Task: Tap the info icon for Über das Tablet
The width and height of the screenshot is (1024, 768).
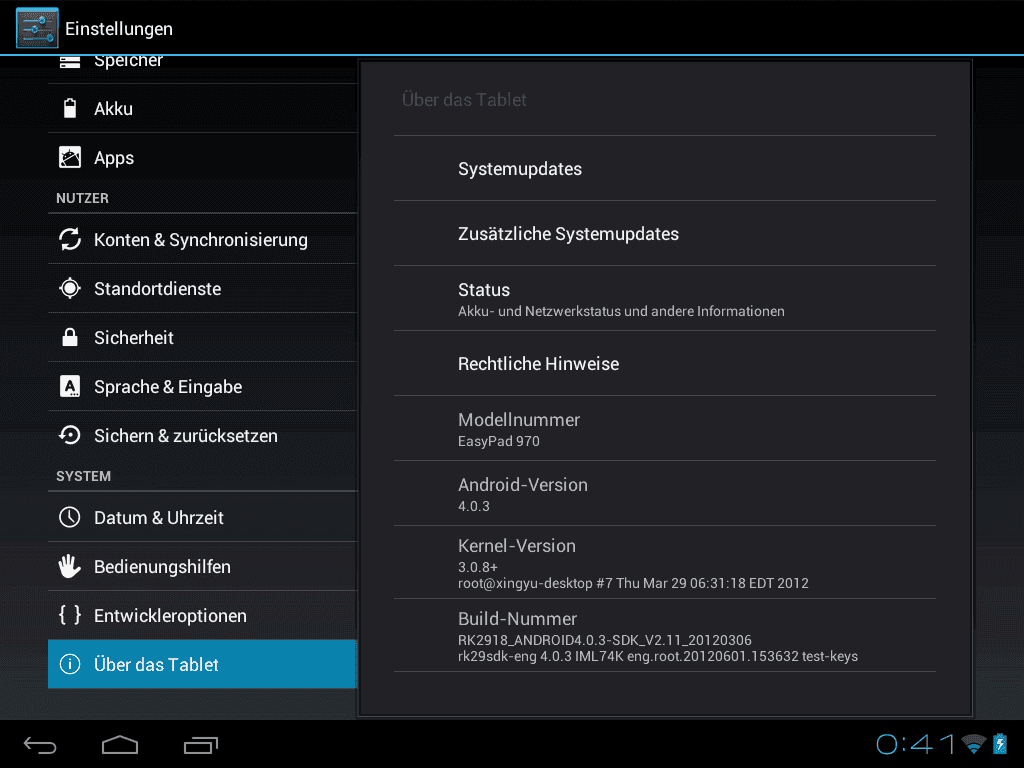Action: [70, 664]
